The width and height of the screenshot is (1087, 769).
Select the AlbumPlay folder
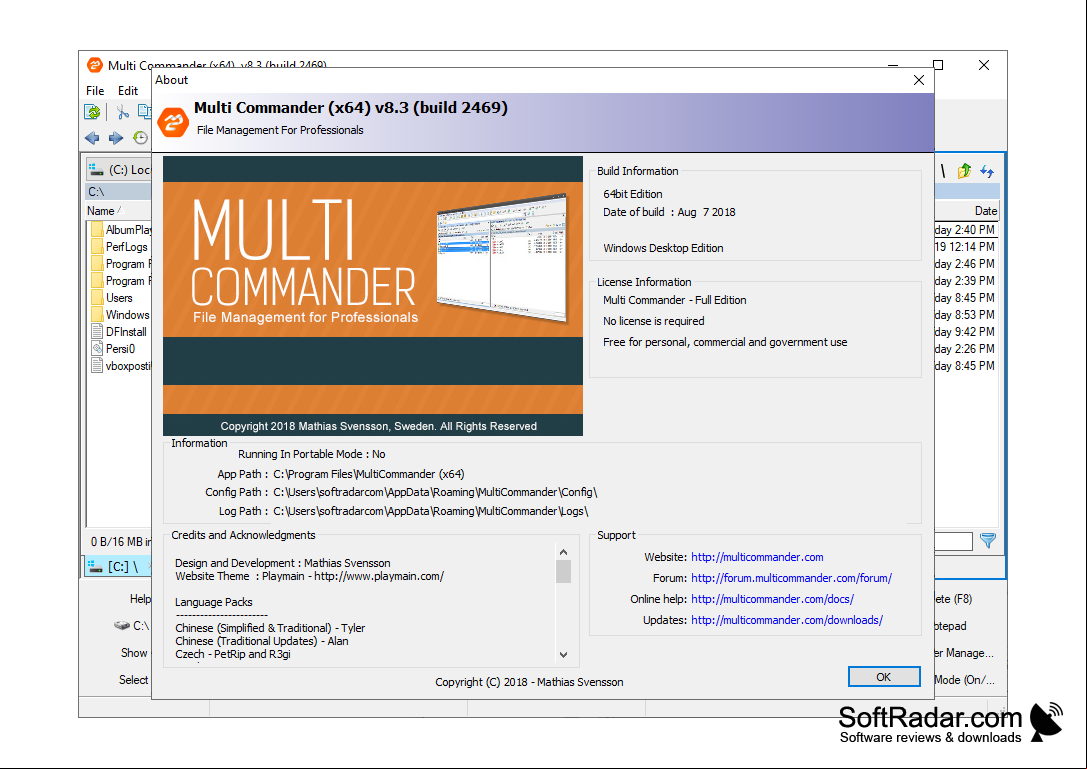point(121,230)
